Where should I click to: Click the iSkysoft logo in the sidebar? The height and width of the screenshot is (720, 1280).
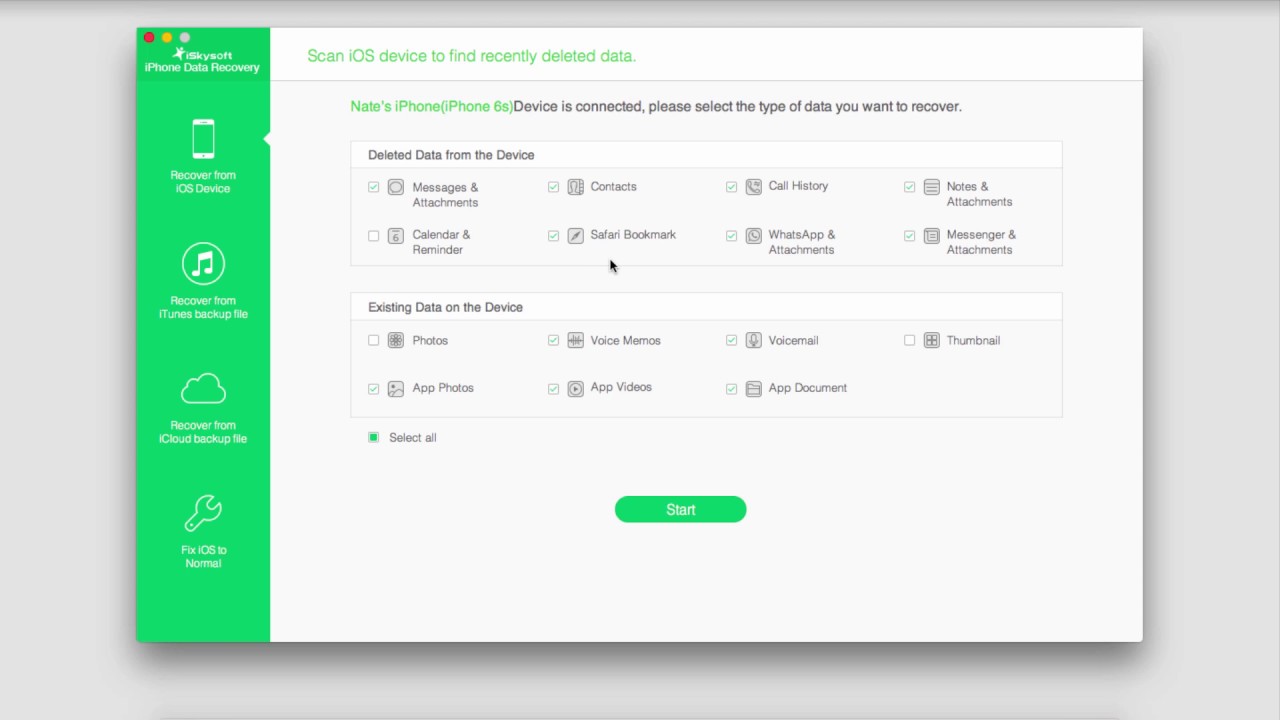click(202, 60)
